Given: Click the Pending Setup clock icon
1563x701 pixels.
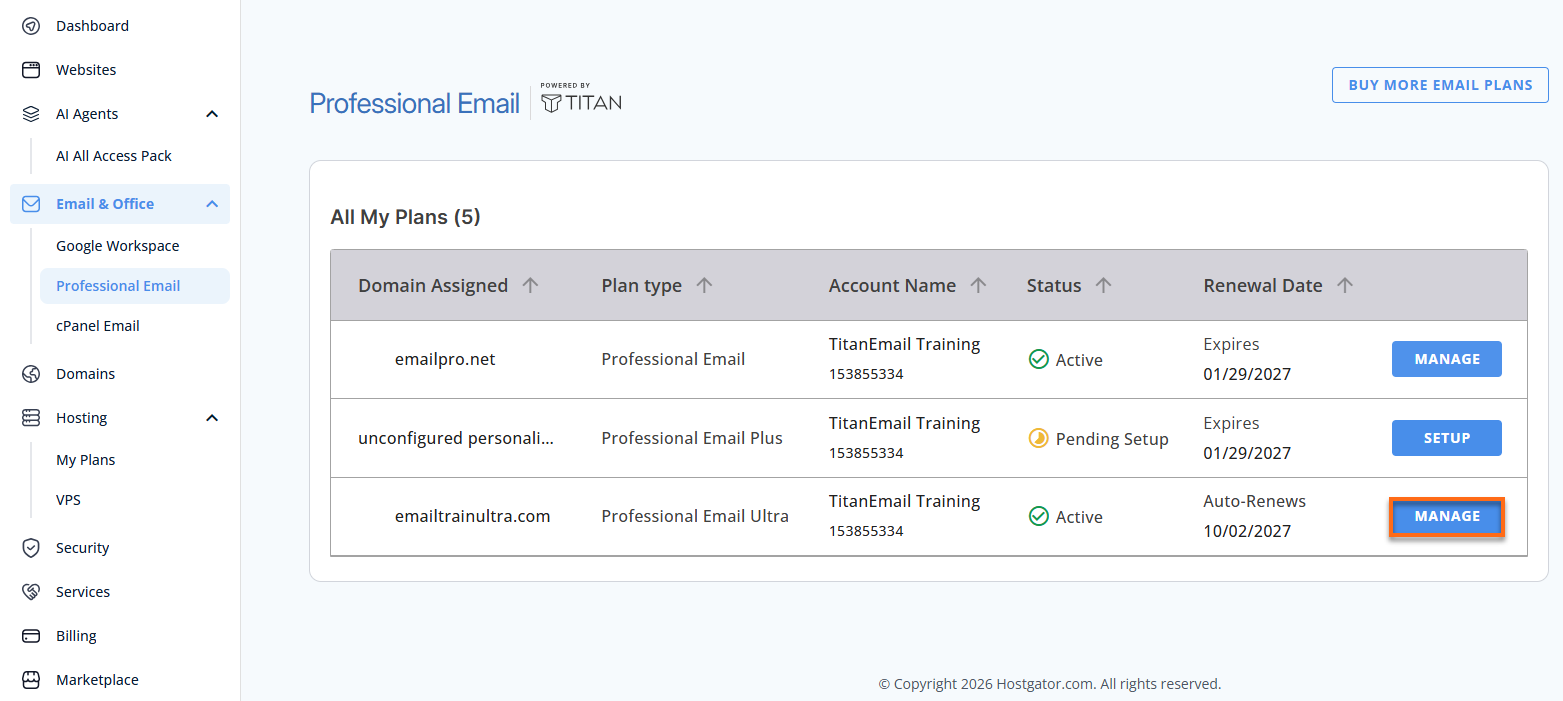Looking at the screenshot, I should (x=1038, y=438).
